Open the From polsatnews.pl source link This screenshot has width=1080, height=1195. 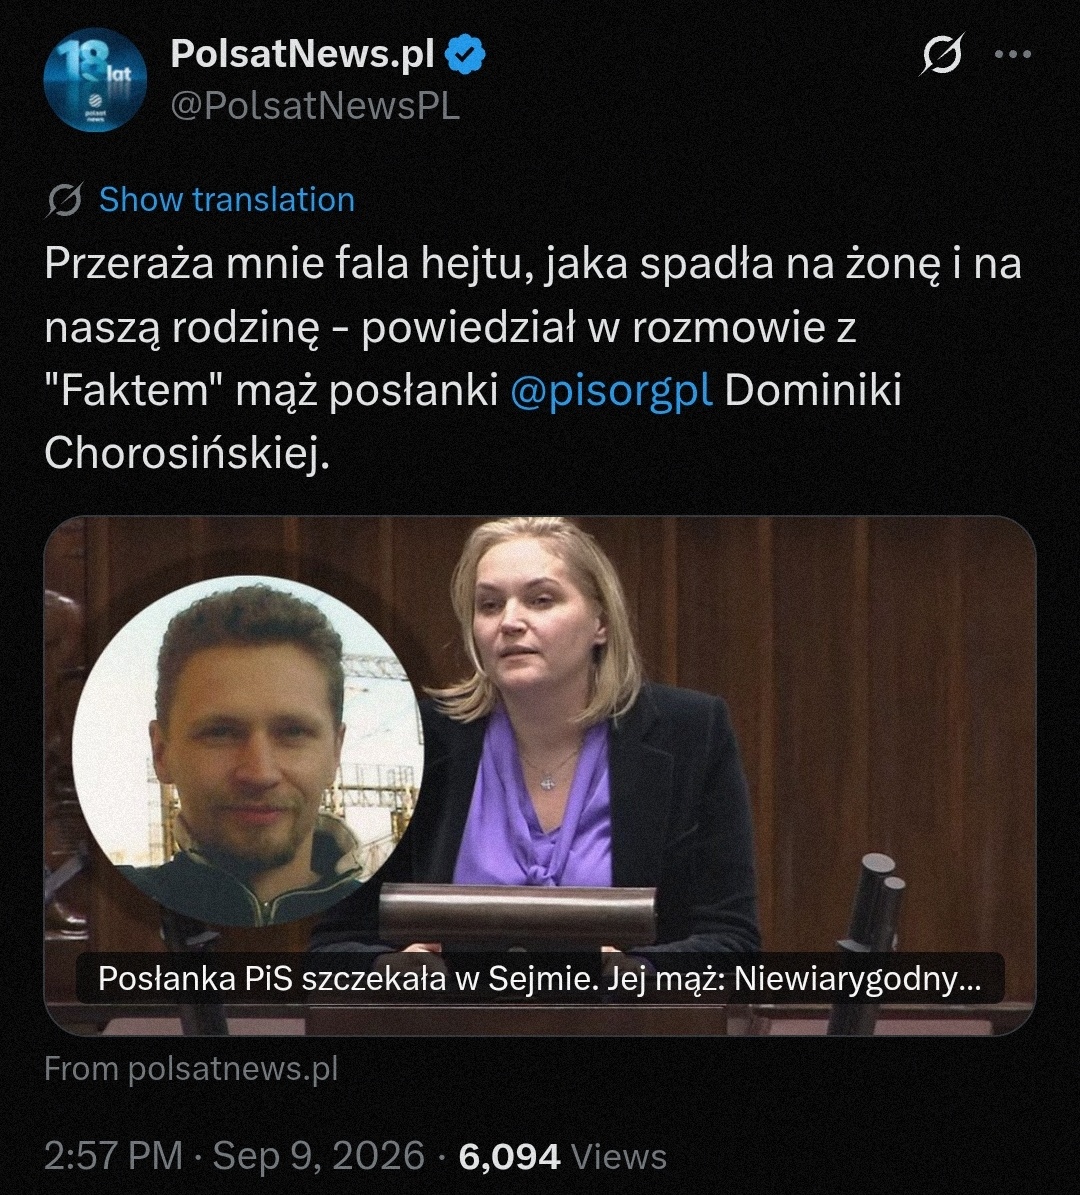point(191,1068)
